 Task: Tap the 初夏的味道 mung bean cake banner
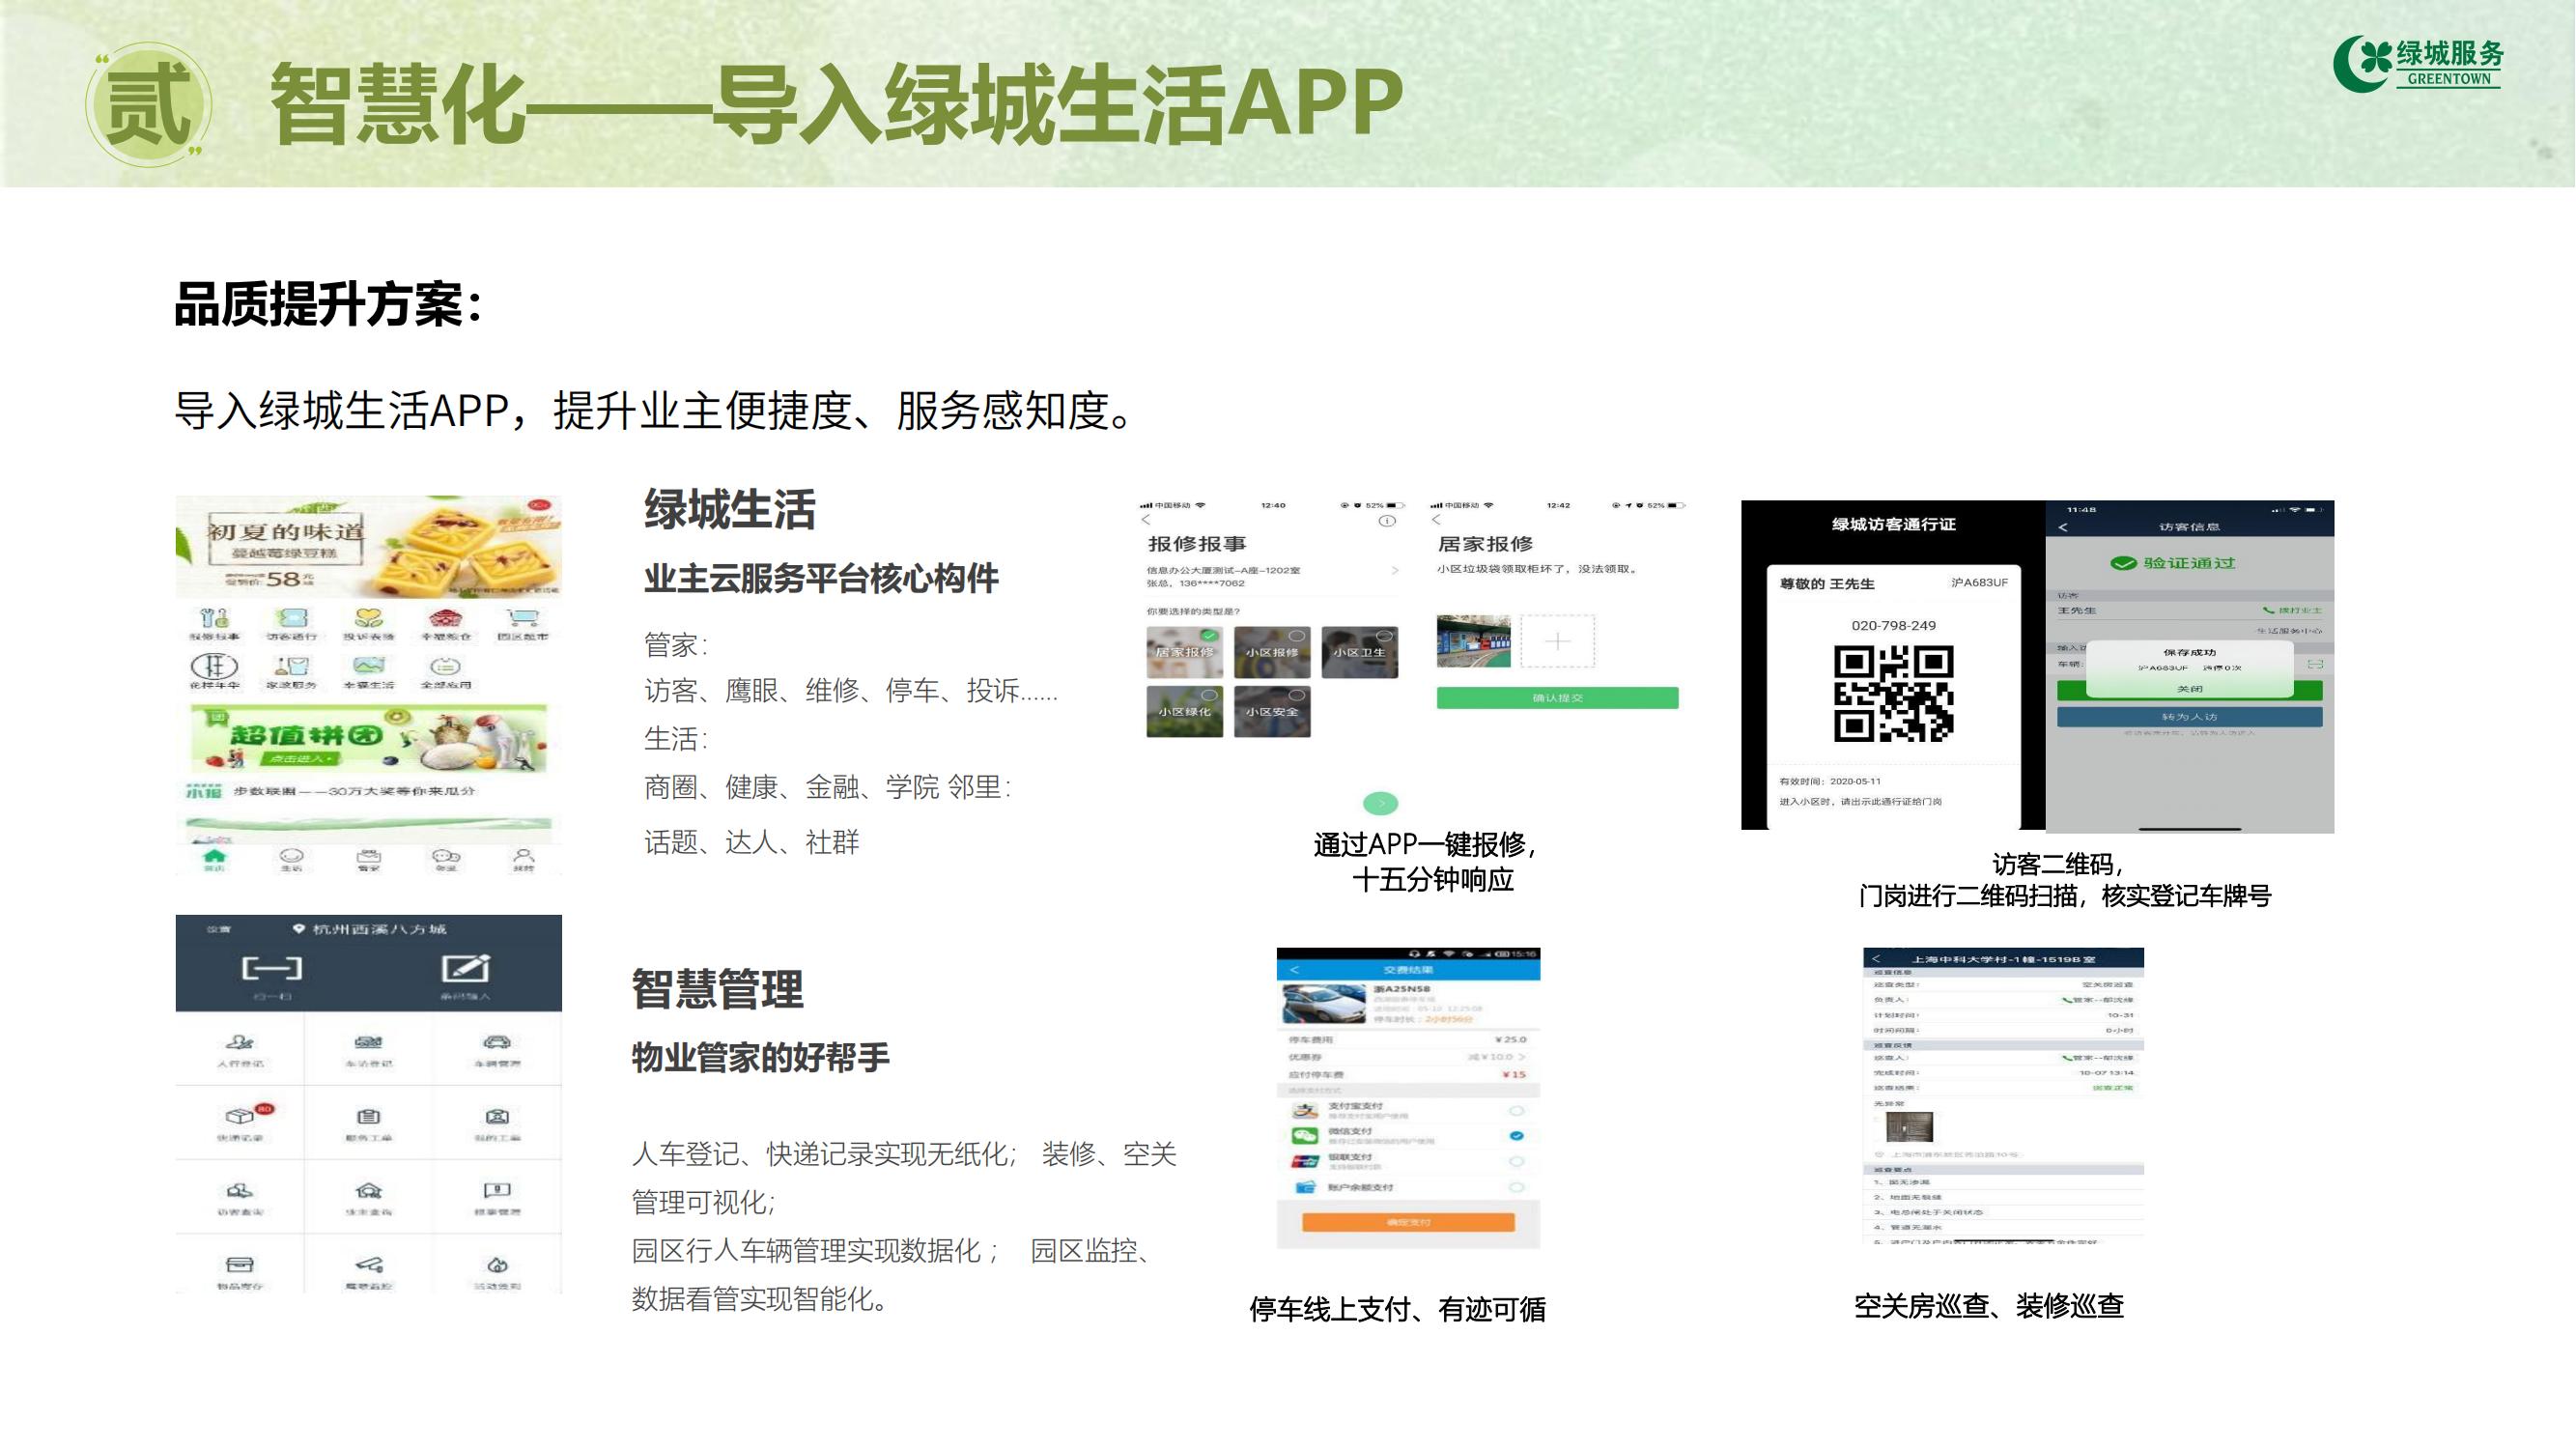(x=368, y=547)
